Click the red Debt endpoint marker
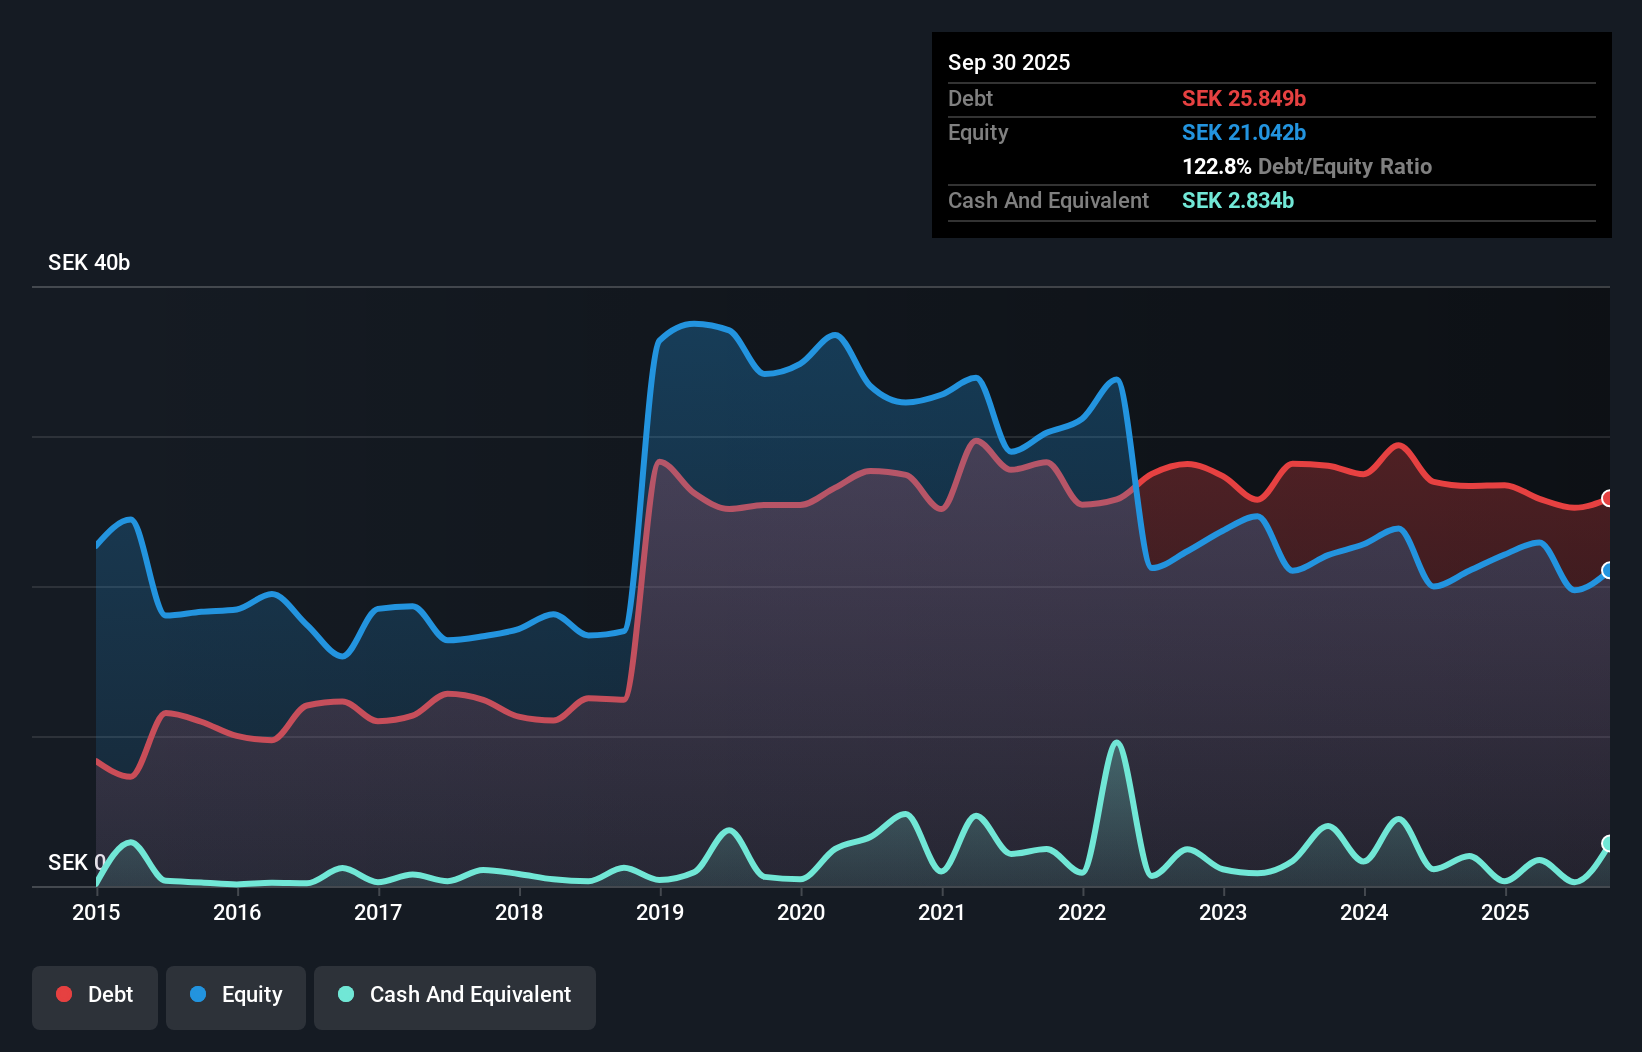The width and height of the screenshot is (1642, 1052). [x=1608, y=498]
